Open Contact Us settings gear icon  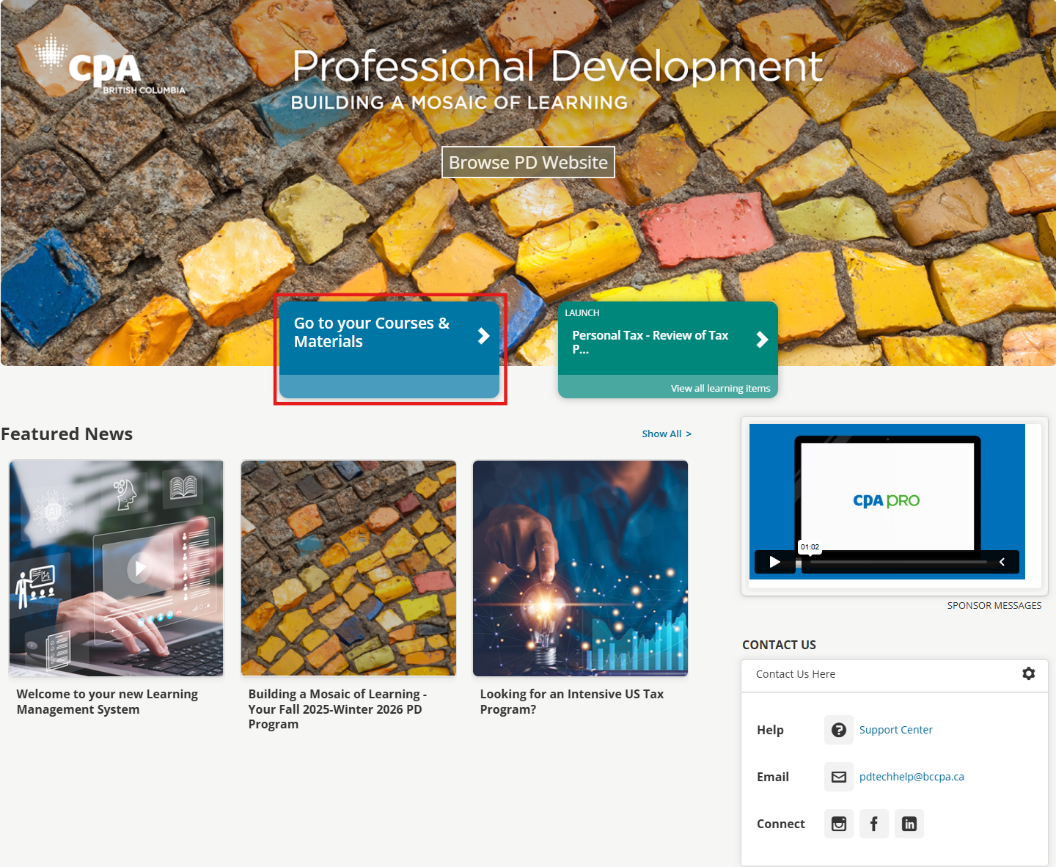click(1028, 674)
